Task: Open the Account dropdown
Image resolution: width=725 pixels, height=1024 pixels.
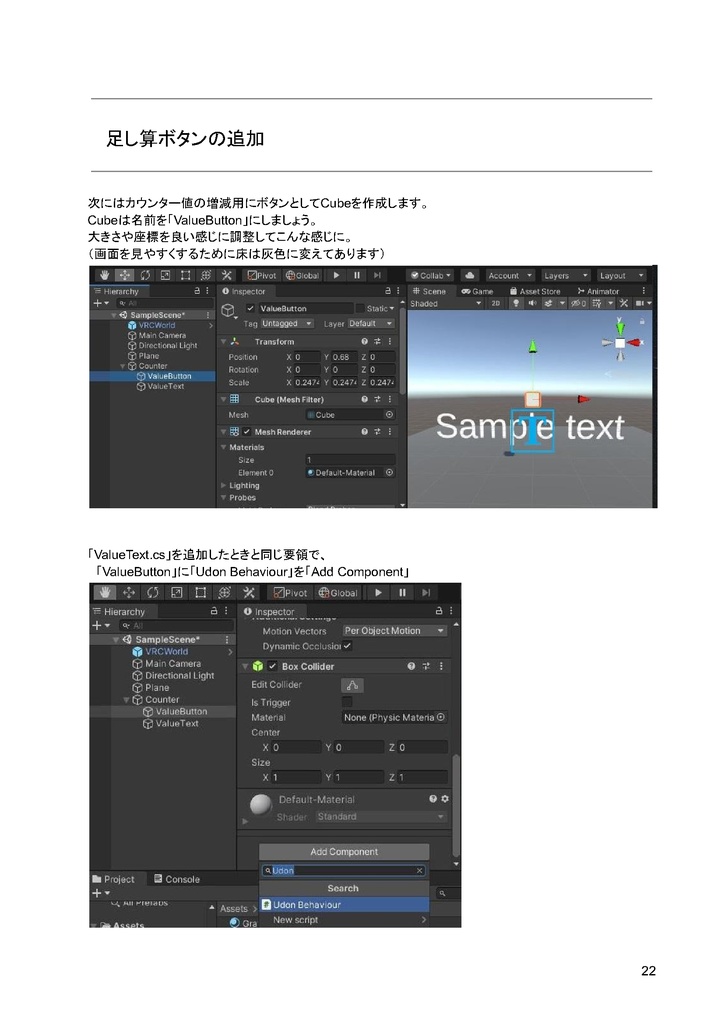Action: pyautogui.click(x=510, y=276)
